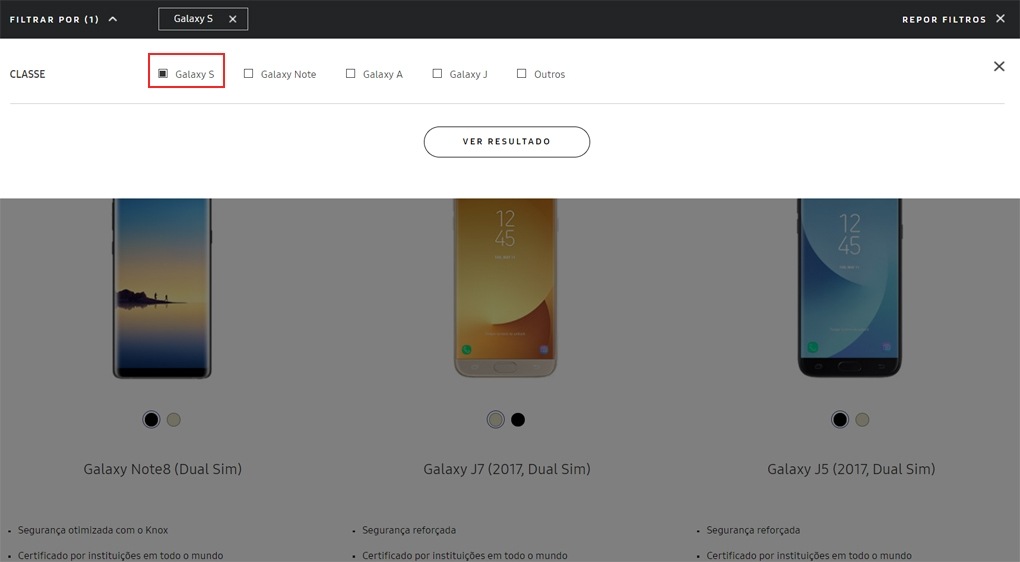Select gold color for Galaxy J5
1020x562 pixels.
[863, 420]
